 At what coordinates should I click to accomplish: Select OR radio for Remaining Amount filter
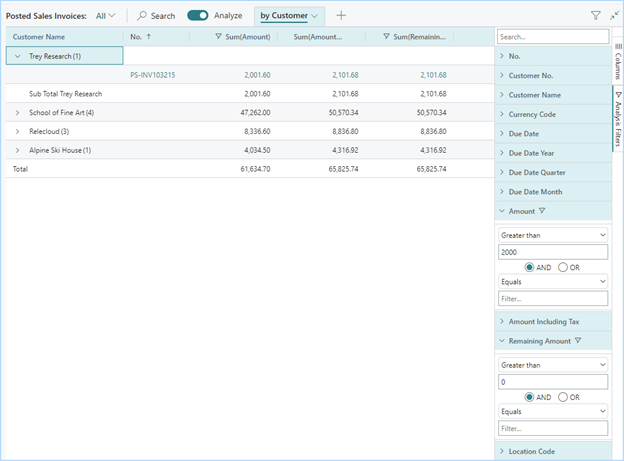(x=563, y=397)
